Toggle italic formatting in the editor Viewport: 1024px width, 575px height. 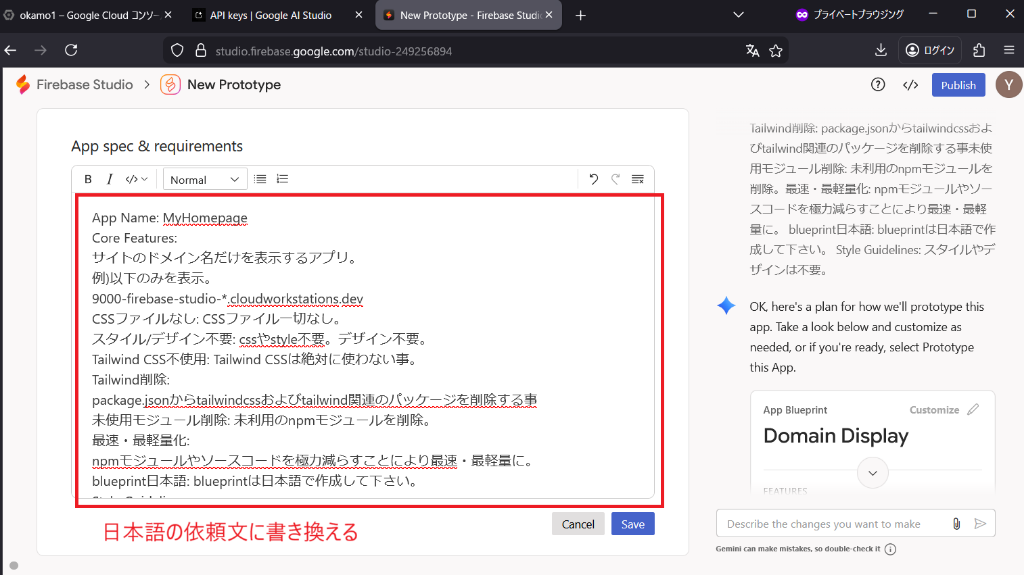(x=110, y=179)
